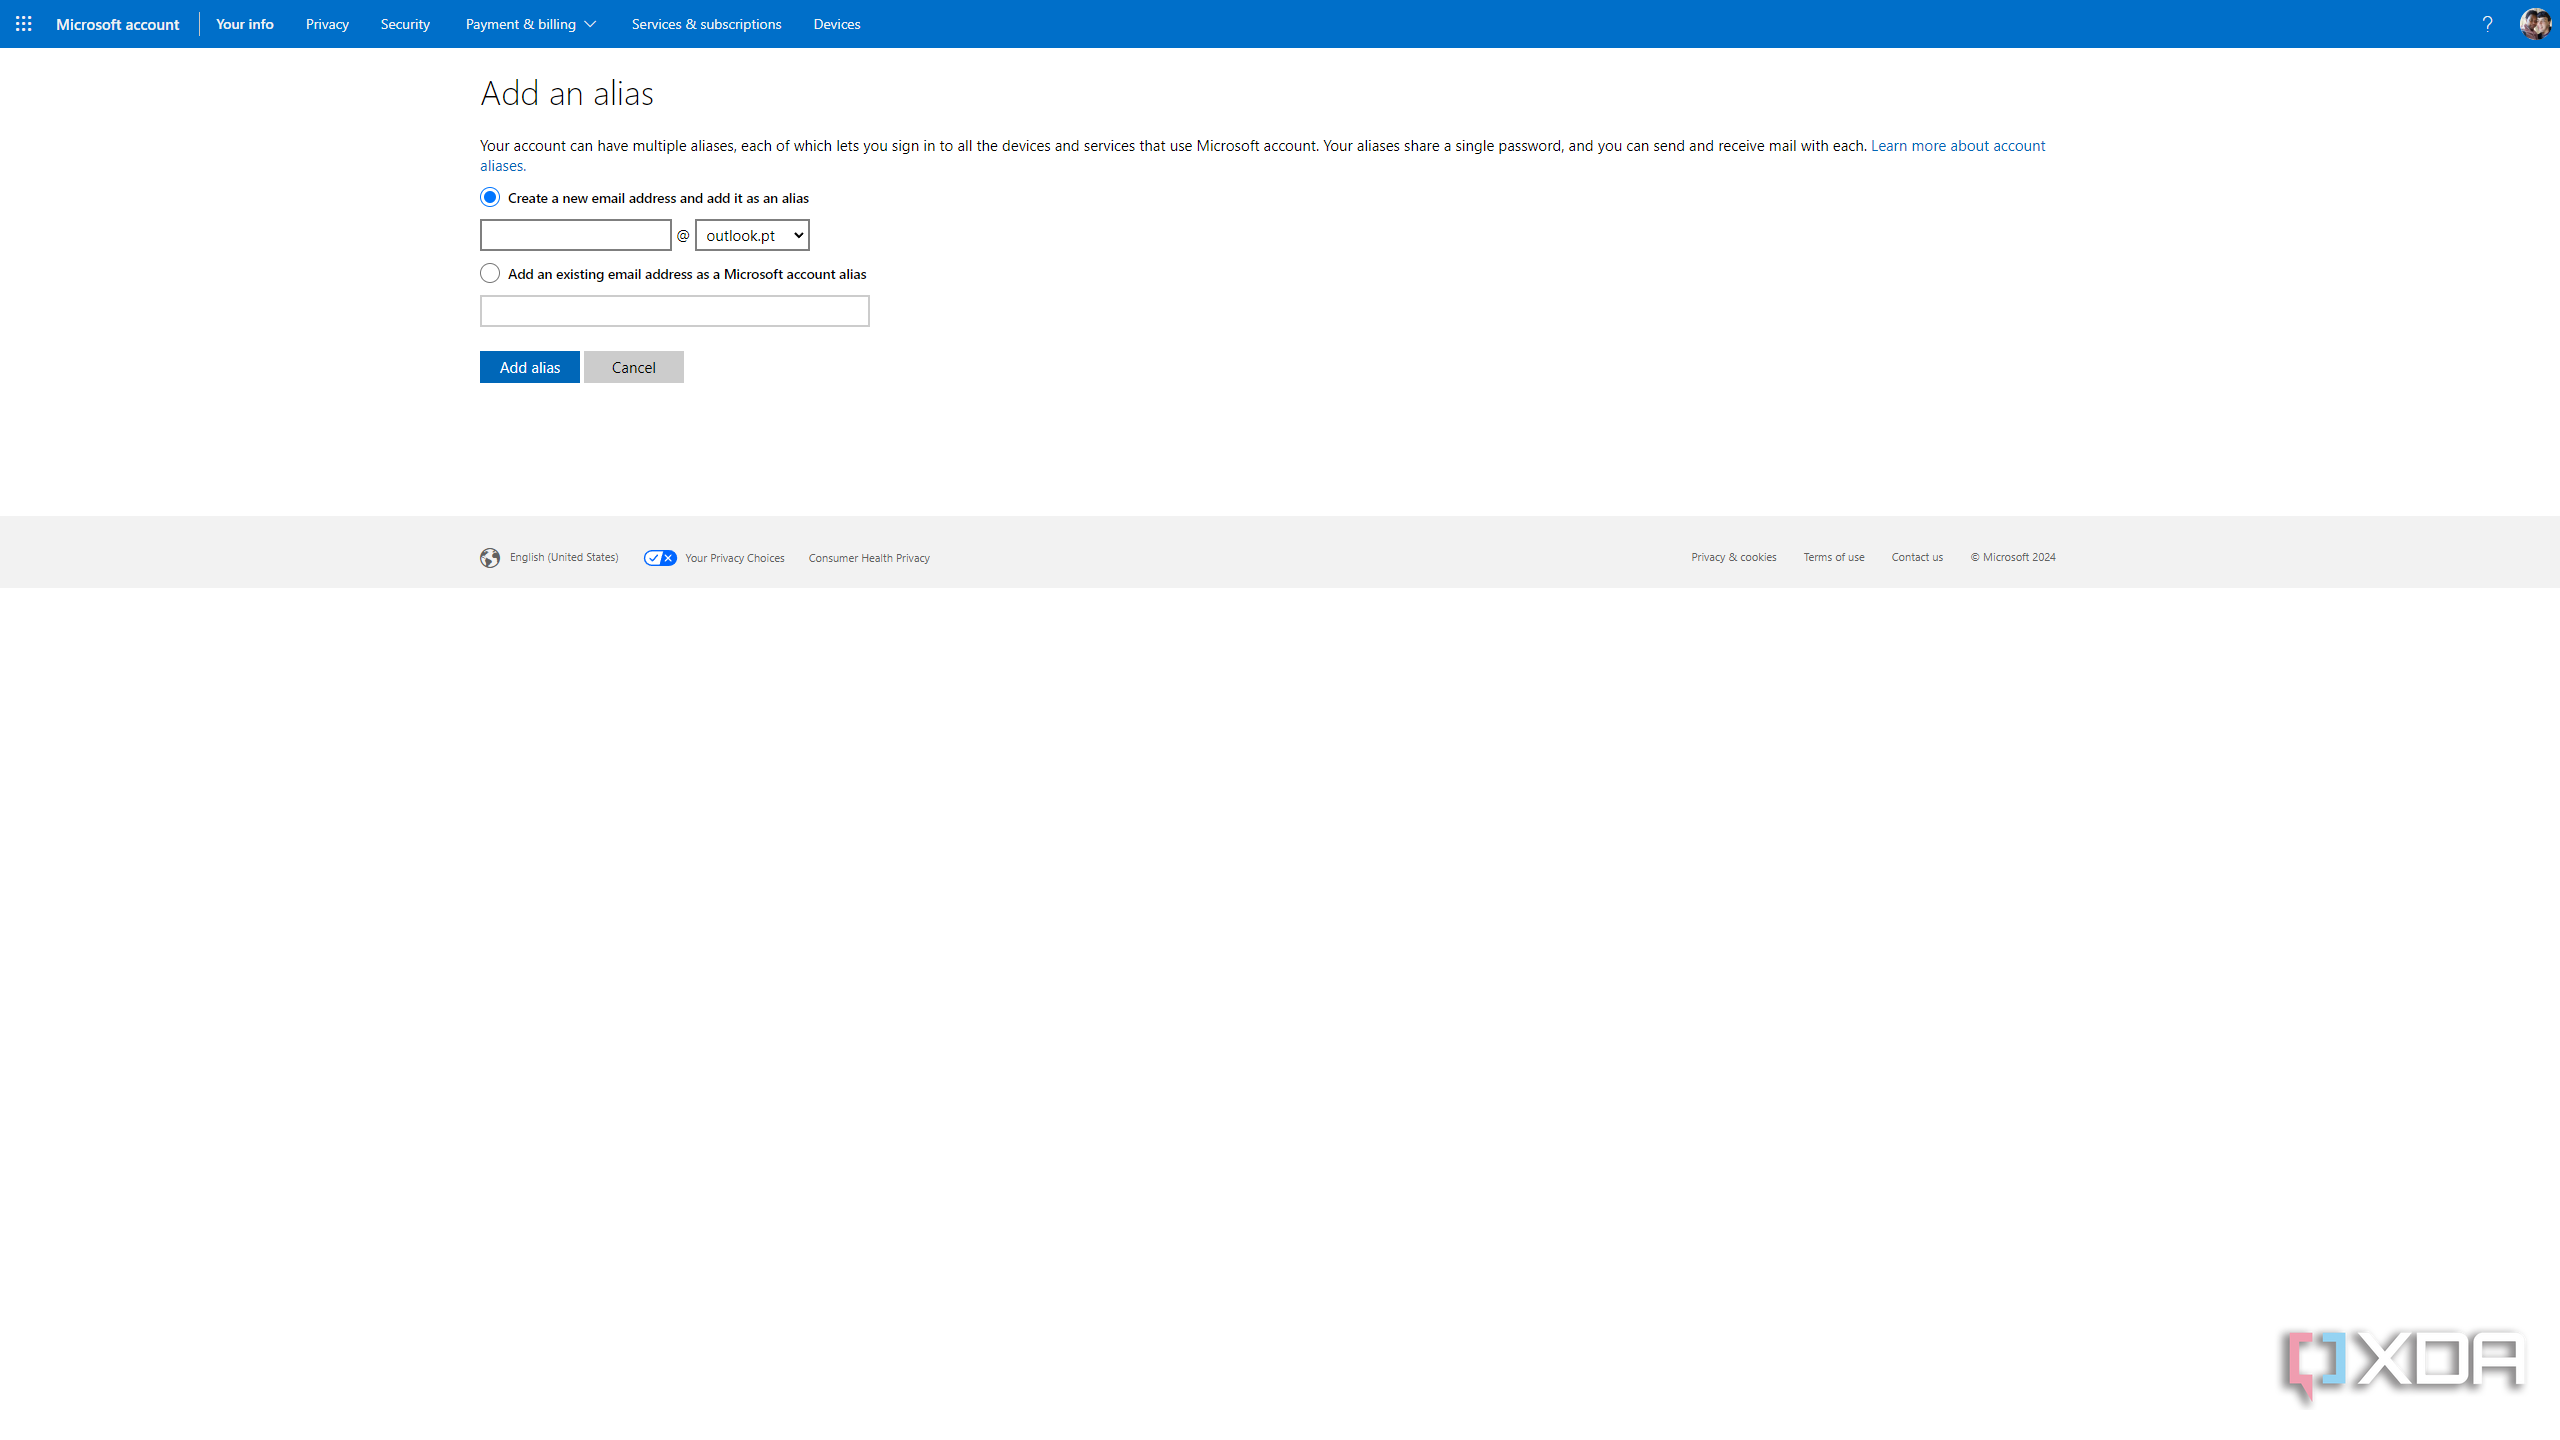2560x1440 pixels.
Task: Open the Terms of use page
Action: (x=1833, y=557)
